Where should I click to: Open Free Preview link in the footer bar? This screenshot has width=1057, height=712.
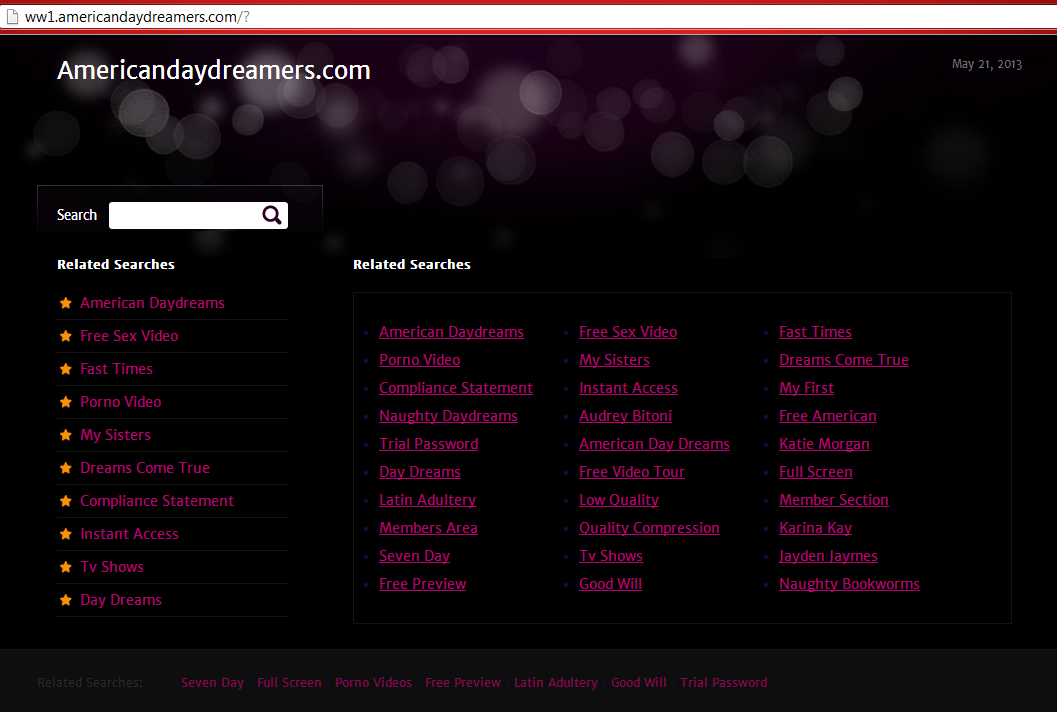463,682
